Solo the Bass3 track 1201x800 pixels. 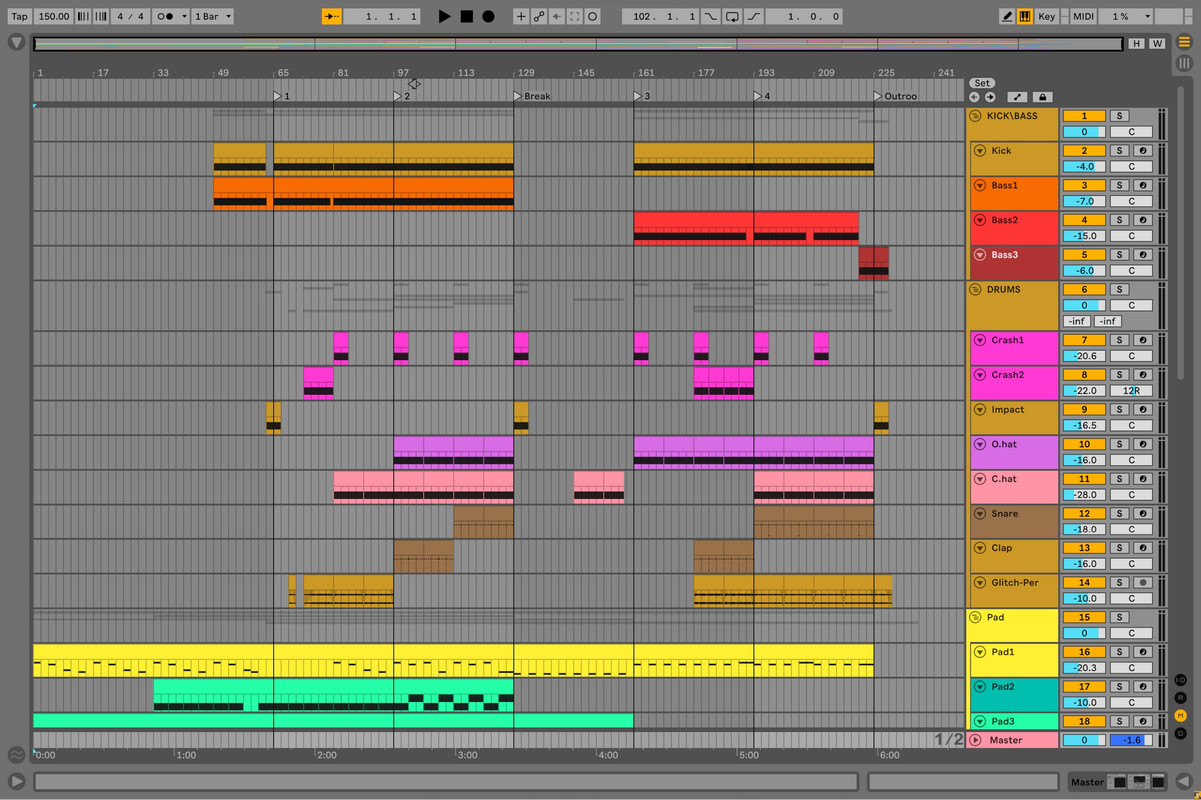coord(1120,255)
